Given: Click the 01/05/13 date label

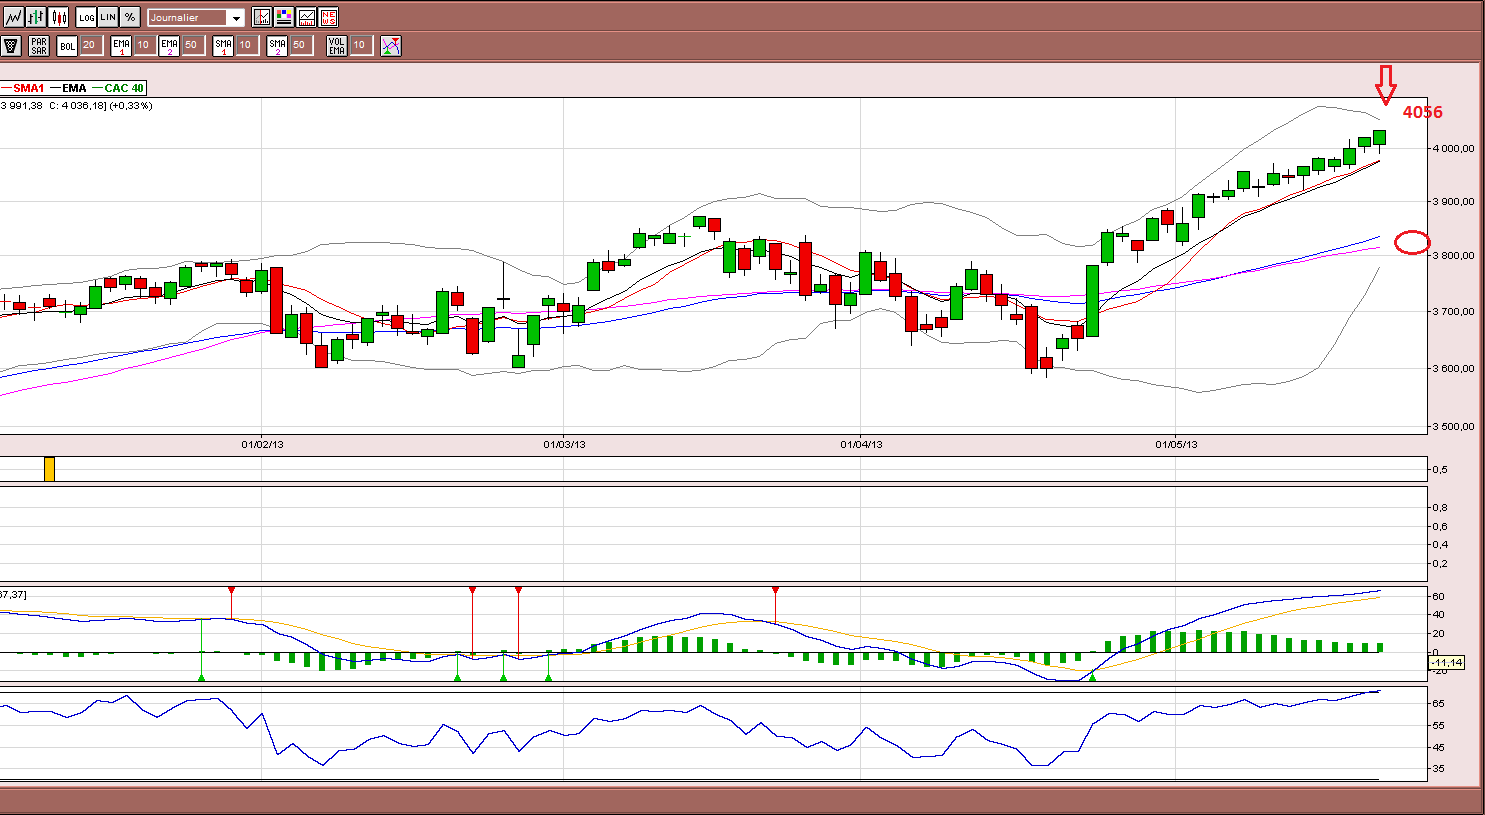Looking at the screenshot, I should tap(1176, 444).
